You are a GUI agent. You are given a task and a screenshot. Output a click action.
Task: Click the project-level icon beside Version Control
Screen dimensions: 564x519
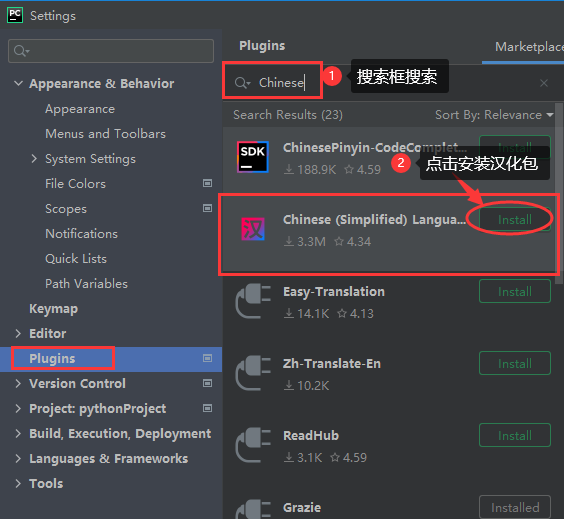click(x=207, y=383)
